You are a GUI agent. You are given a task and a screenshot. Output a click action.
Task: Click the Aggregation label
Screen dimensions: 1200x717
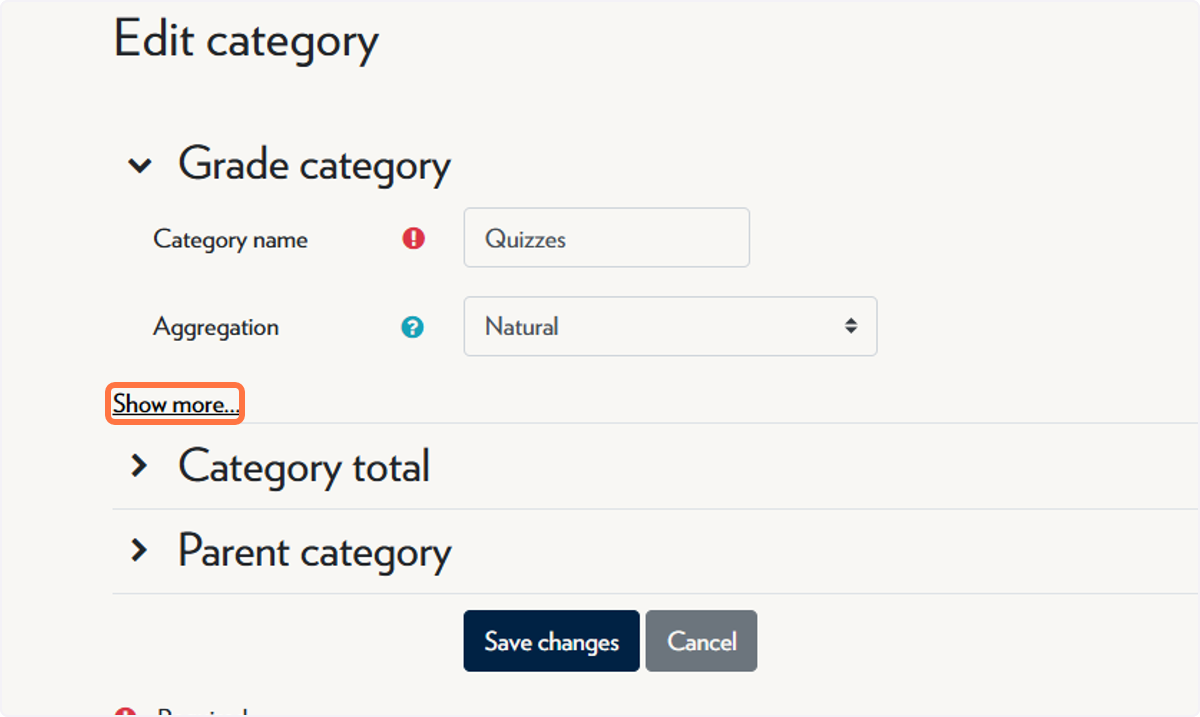click(216, 327)
